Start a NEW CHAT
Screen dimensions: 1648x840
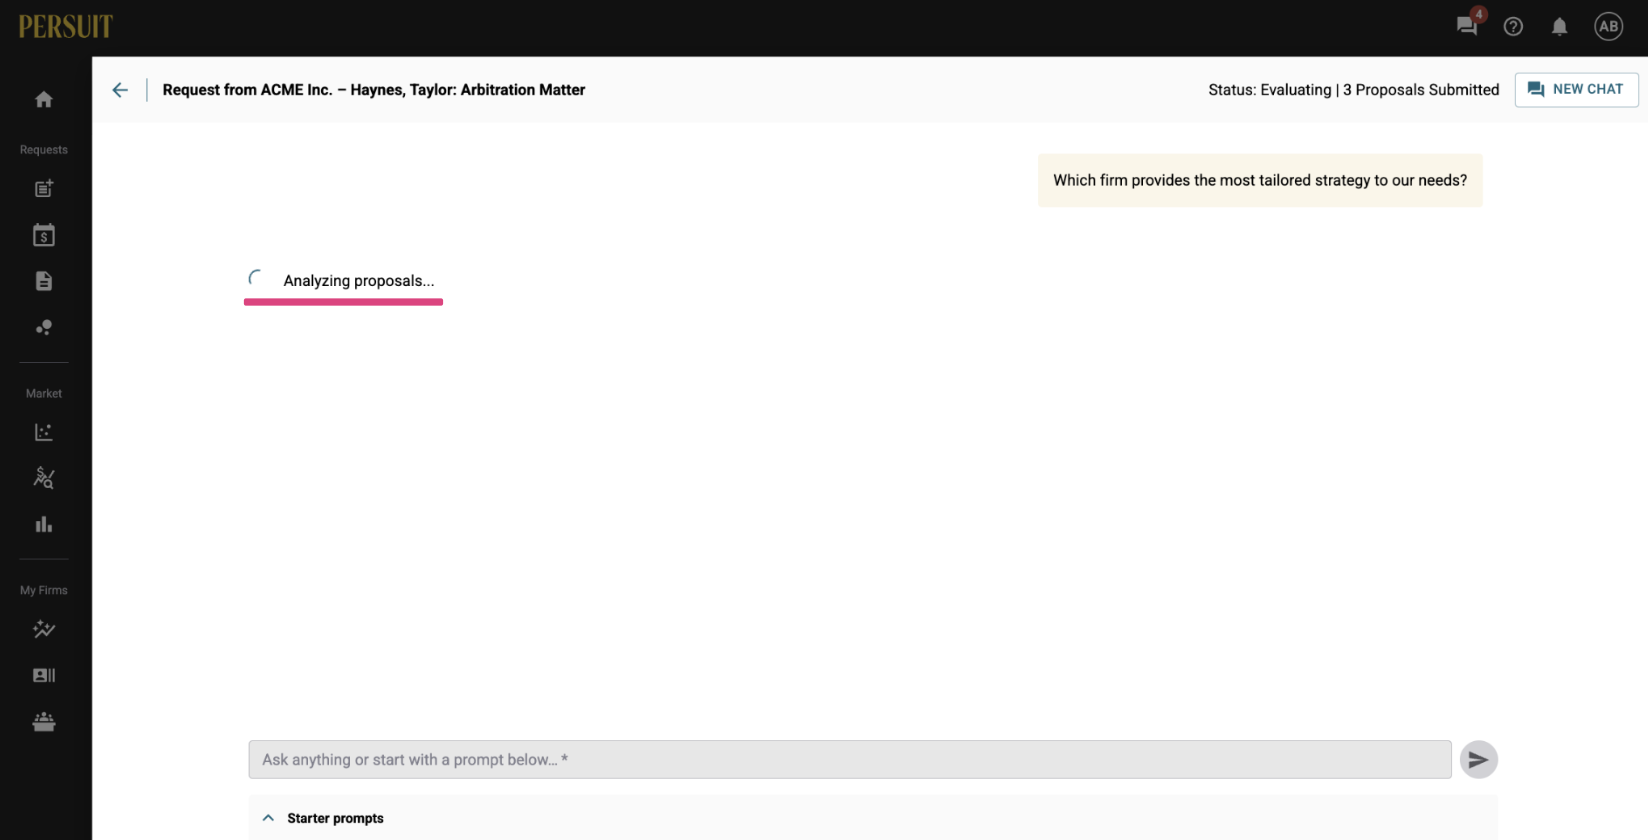(1576, 89)
